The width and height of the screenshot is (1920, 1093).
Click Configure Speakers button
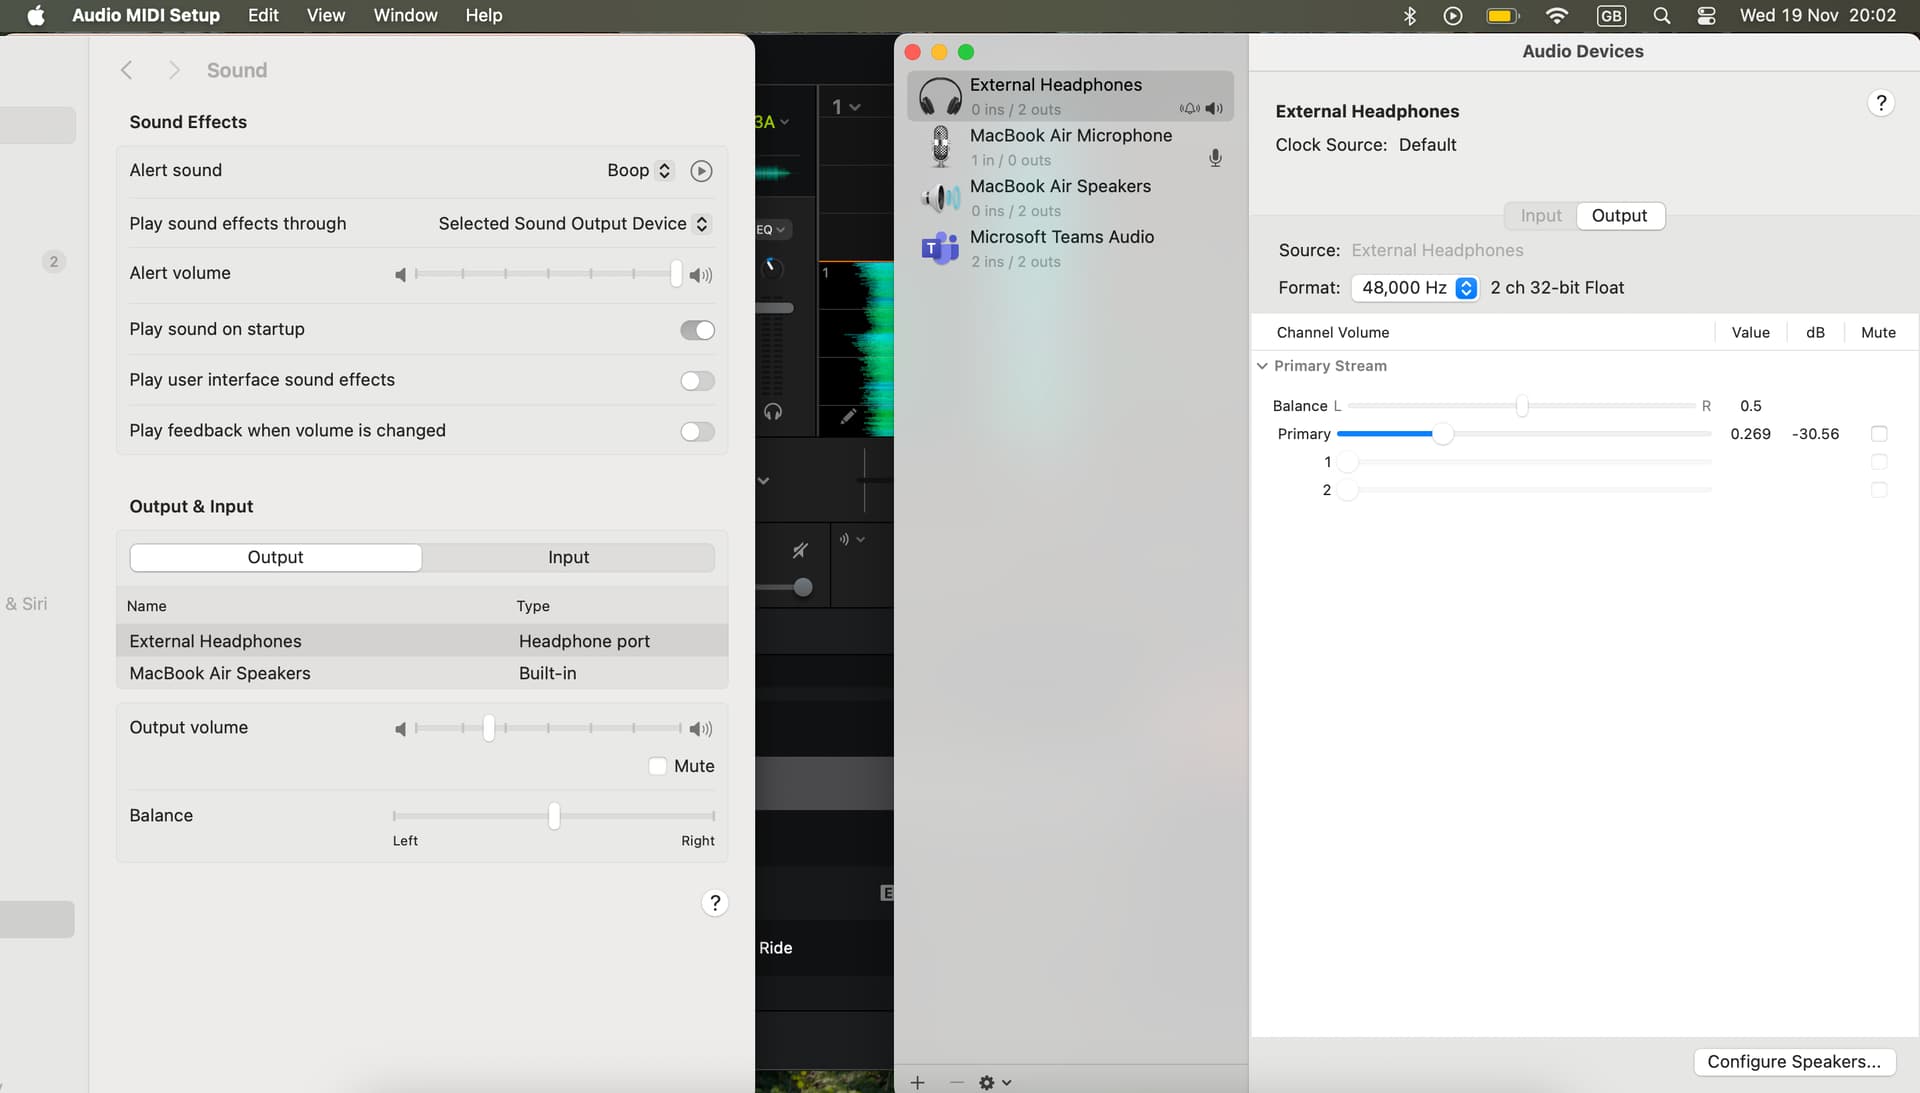[1793, 1061]
